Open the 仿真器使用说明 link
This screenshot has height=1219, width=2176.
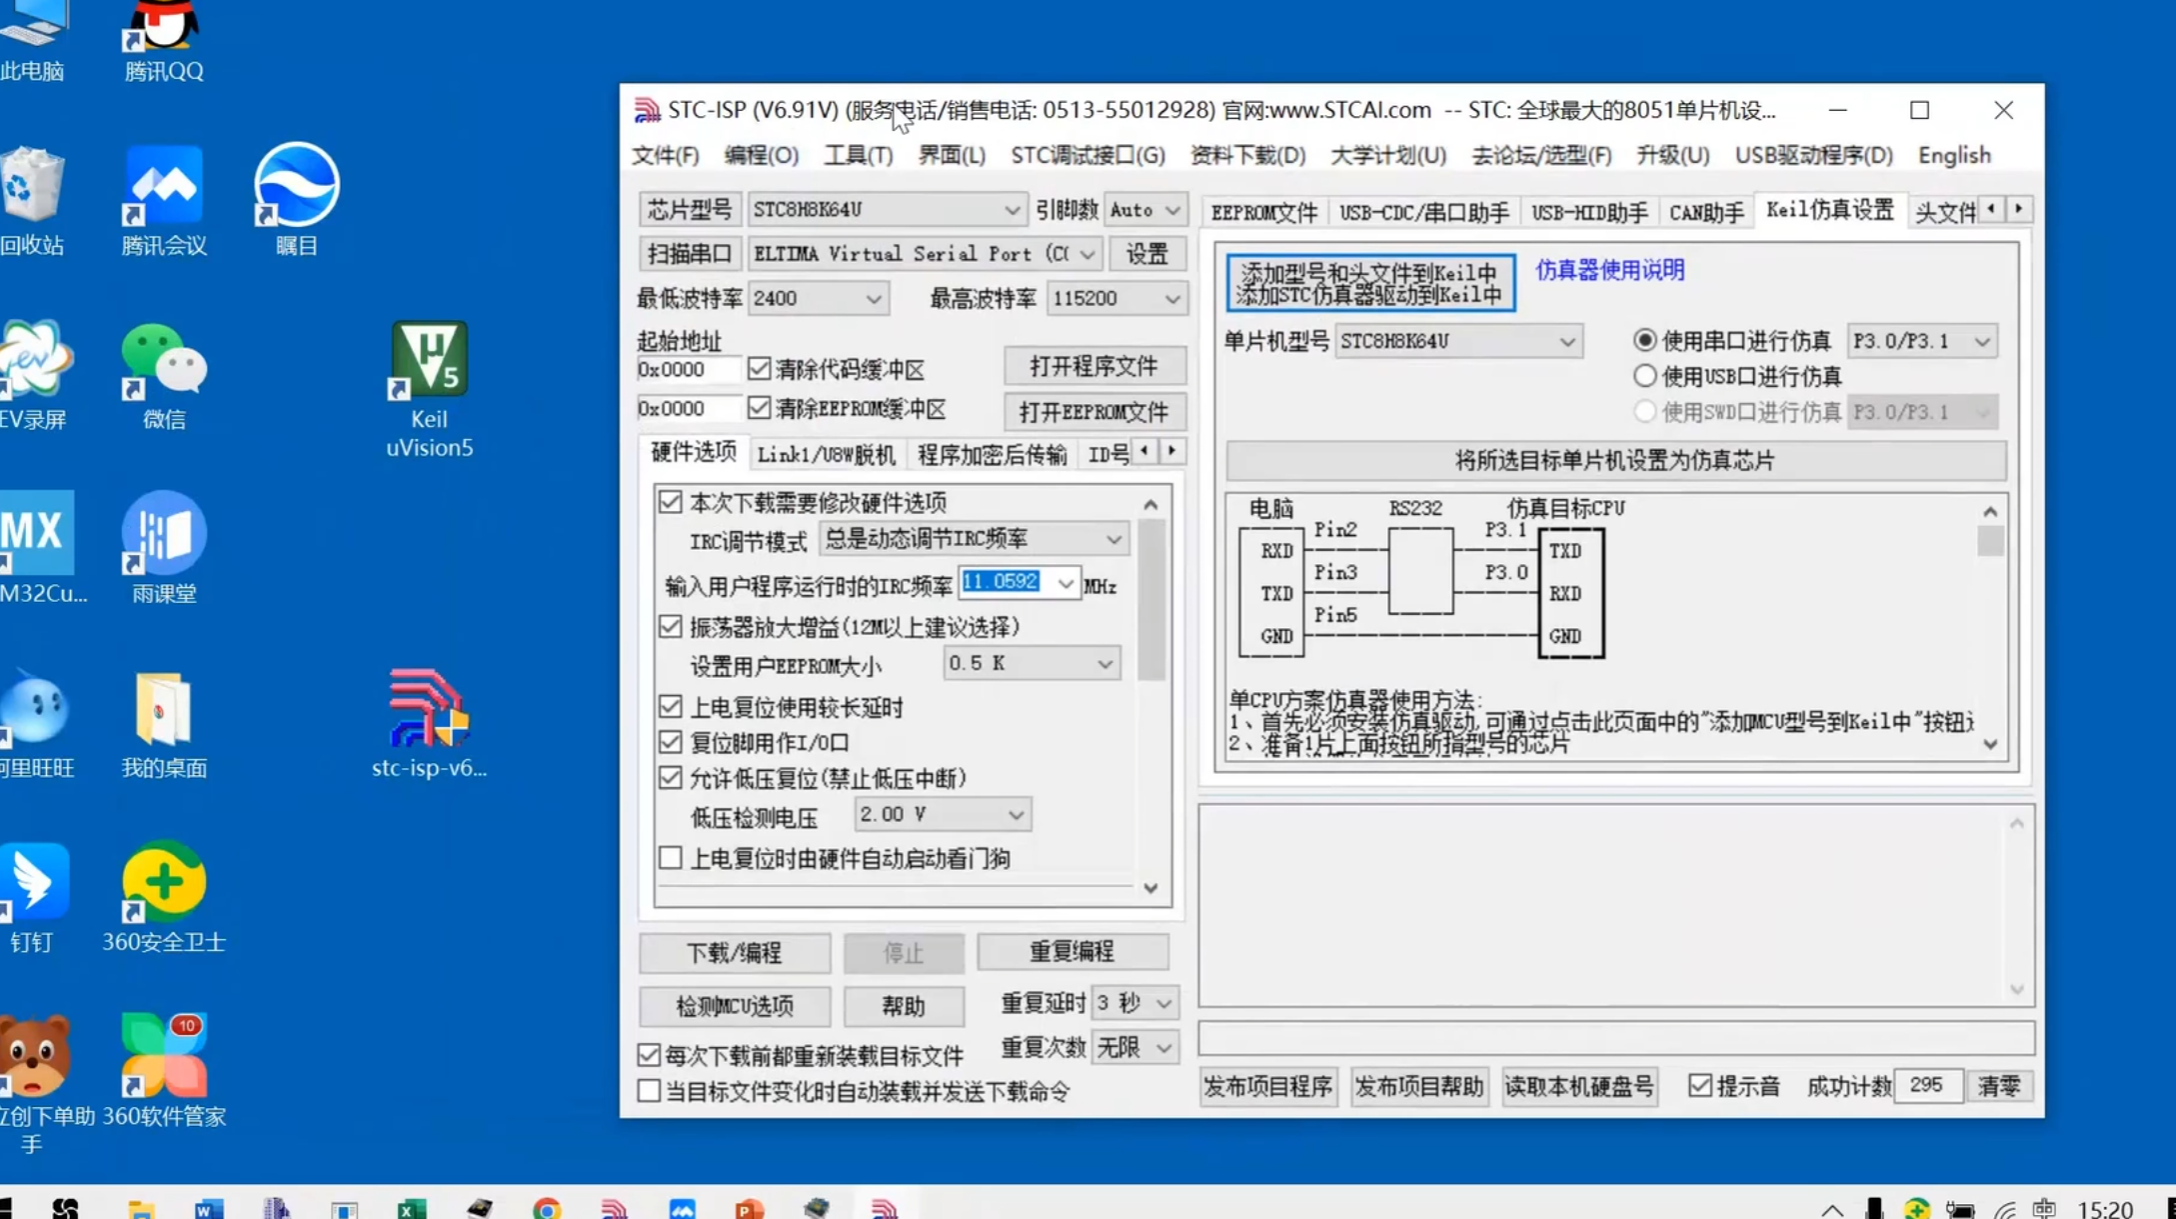(1609, 270)
